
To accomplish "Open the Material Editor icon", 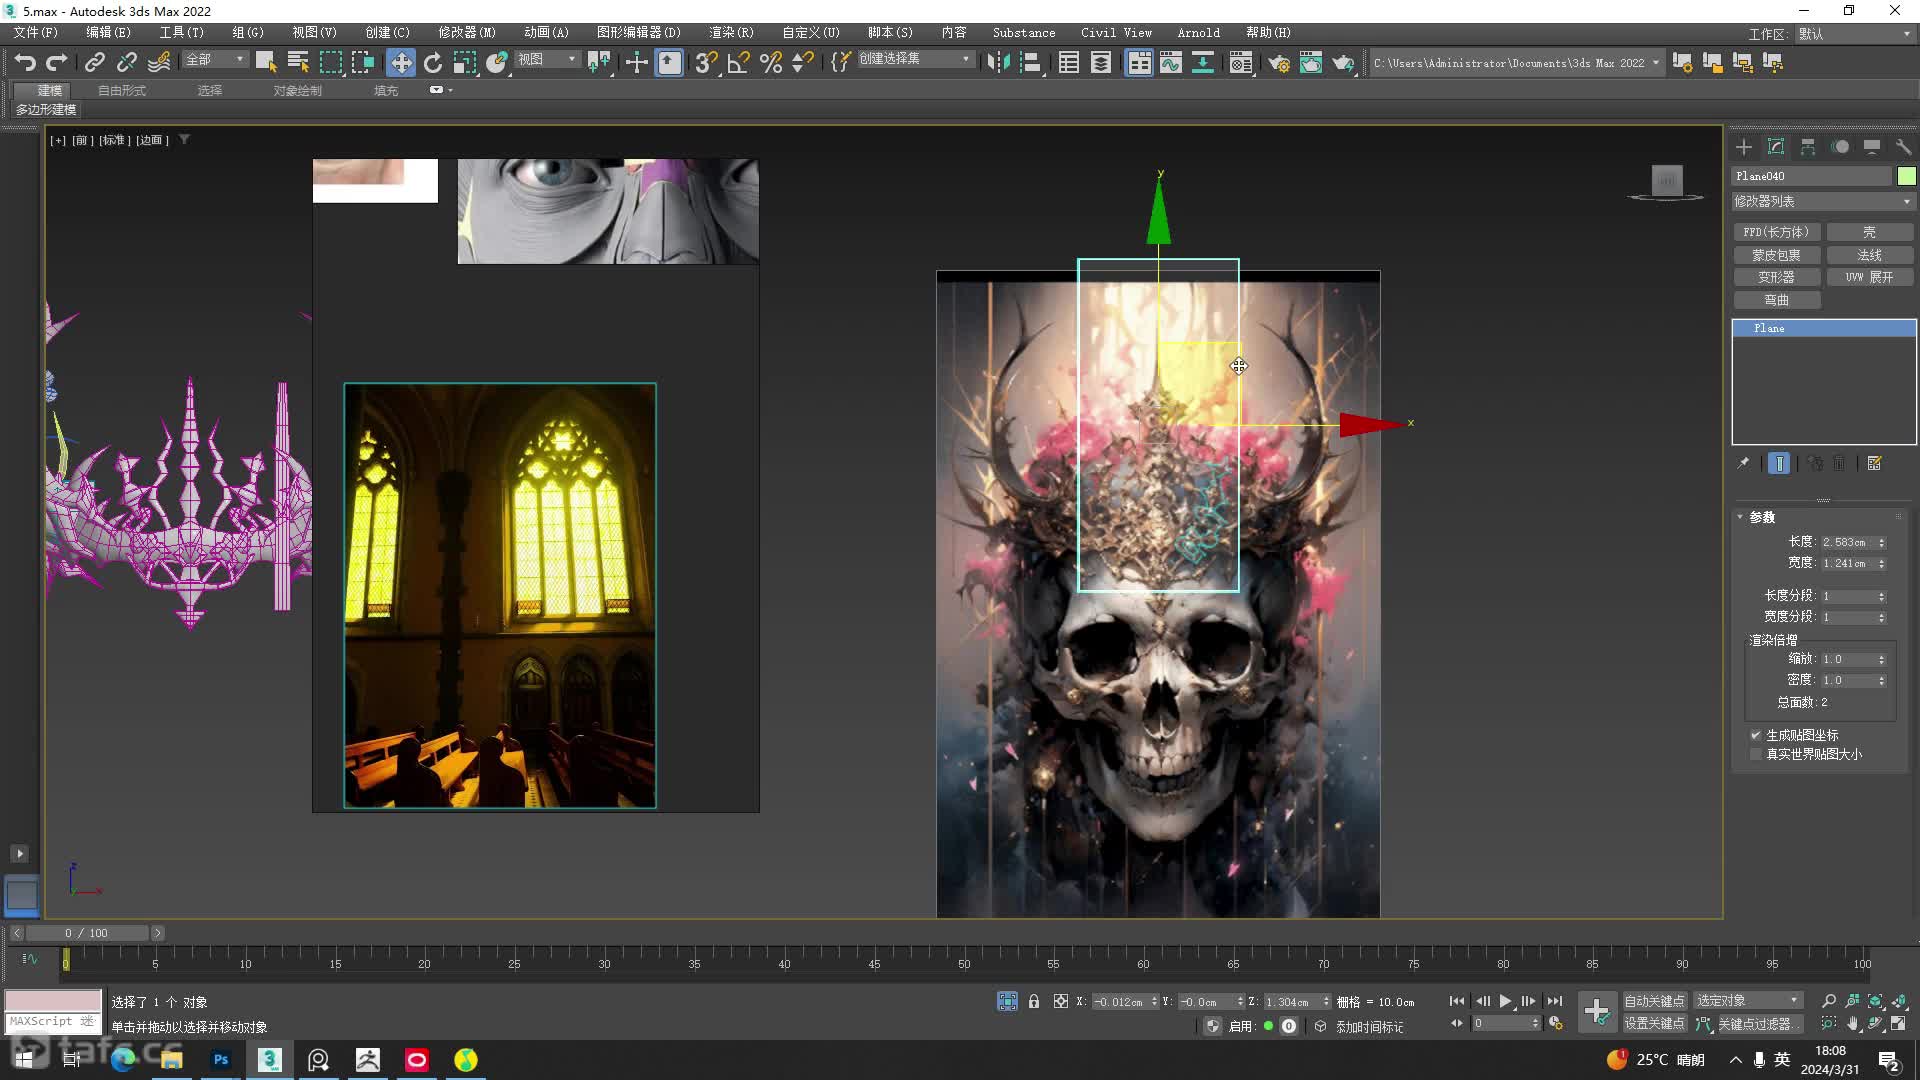I will point(1241,62).
